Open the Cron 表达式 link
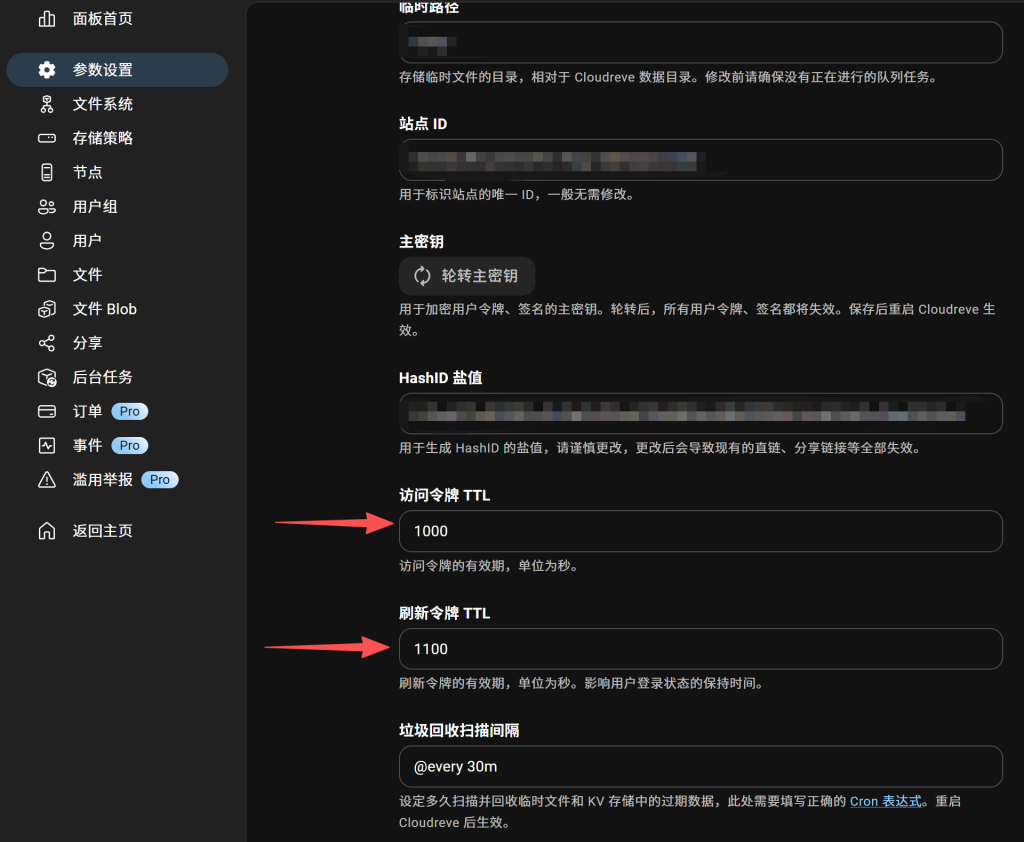The width and height of the screenshot is (1024, 842). coord(886,801)
